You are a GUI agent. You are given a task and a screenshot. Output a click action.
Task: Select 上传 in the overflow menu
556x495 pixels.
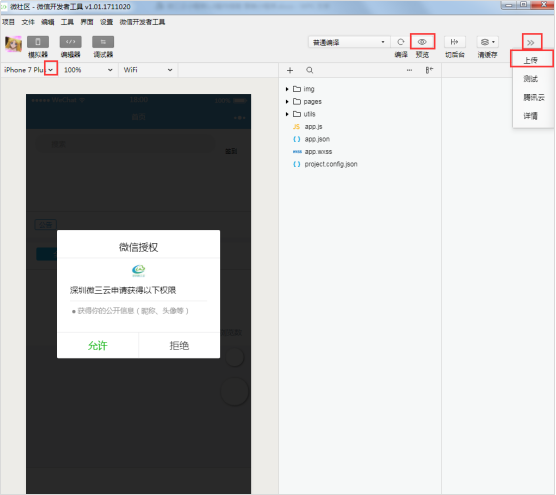click(x=531, y=60)
